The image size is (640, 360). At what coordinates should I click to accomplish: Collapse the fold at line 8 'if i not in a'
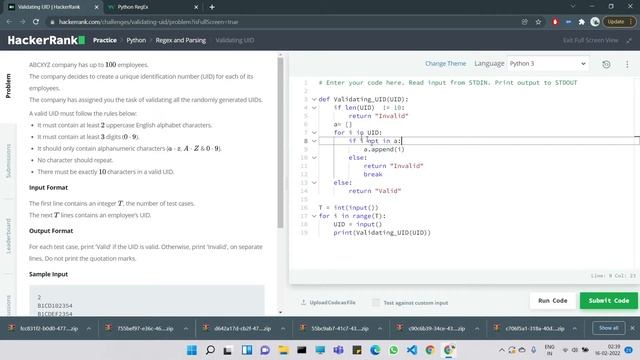(x=314, y=141)
